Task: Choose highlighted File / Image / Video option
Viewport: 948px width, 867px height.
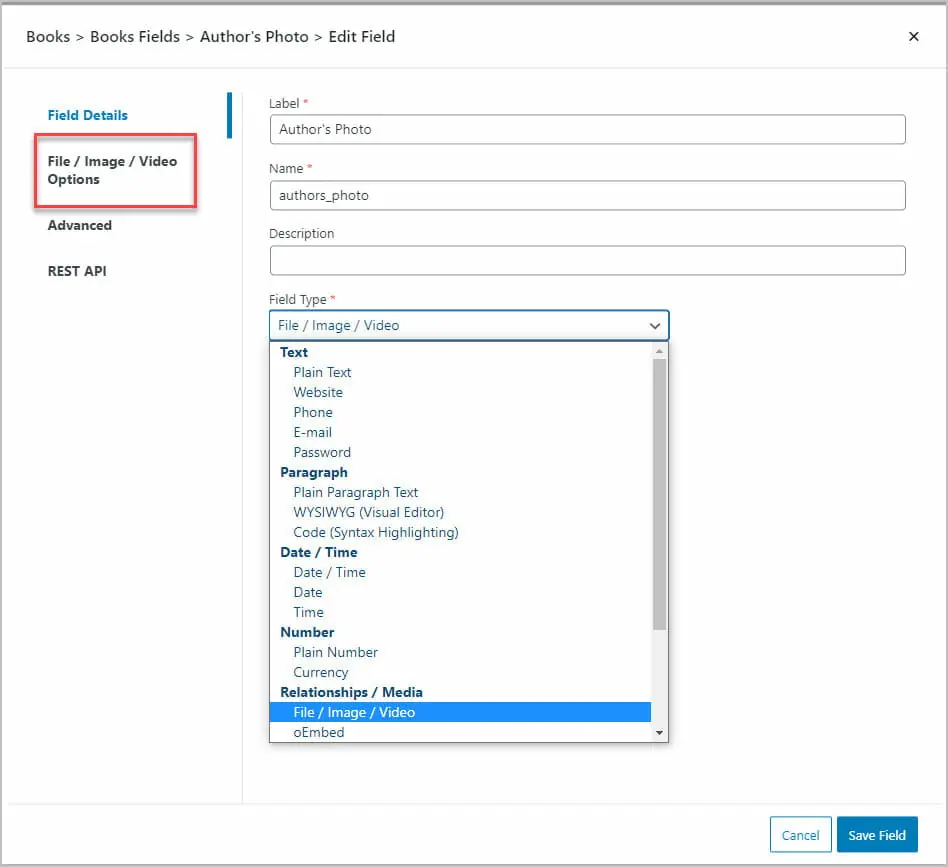Action: coord(460,712)
